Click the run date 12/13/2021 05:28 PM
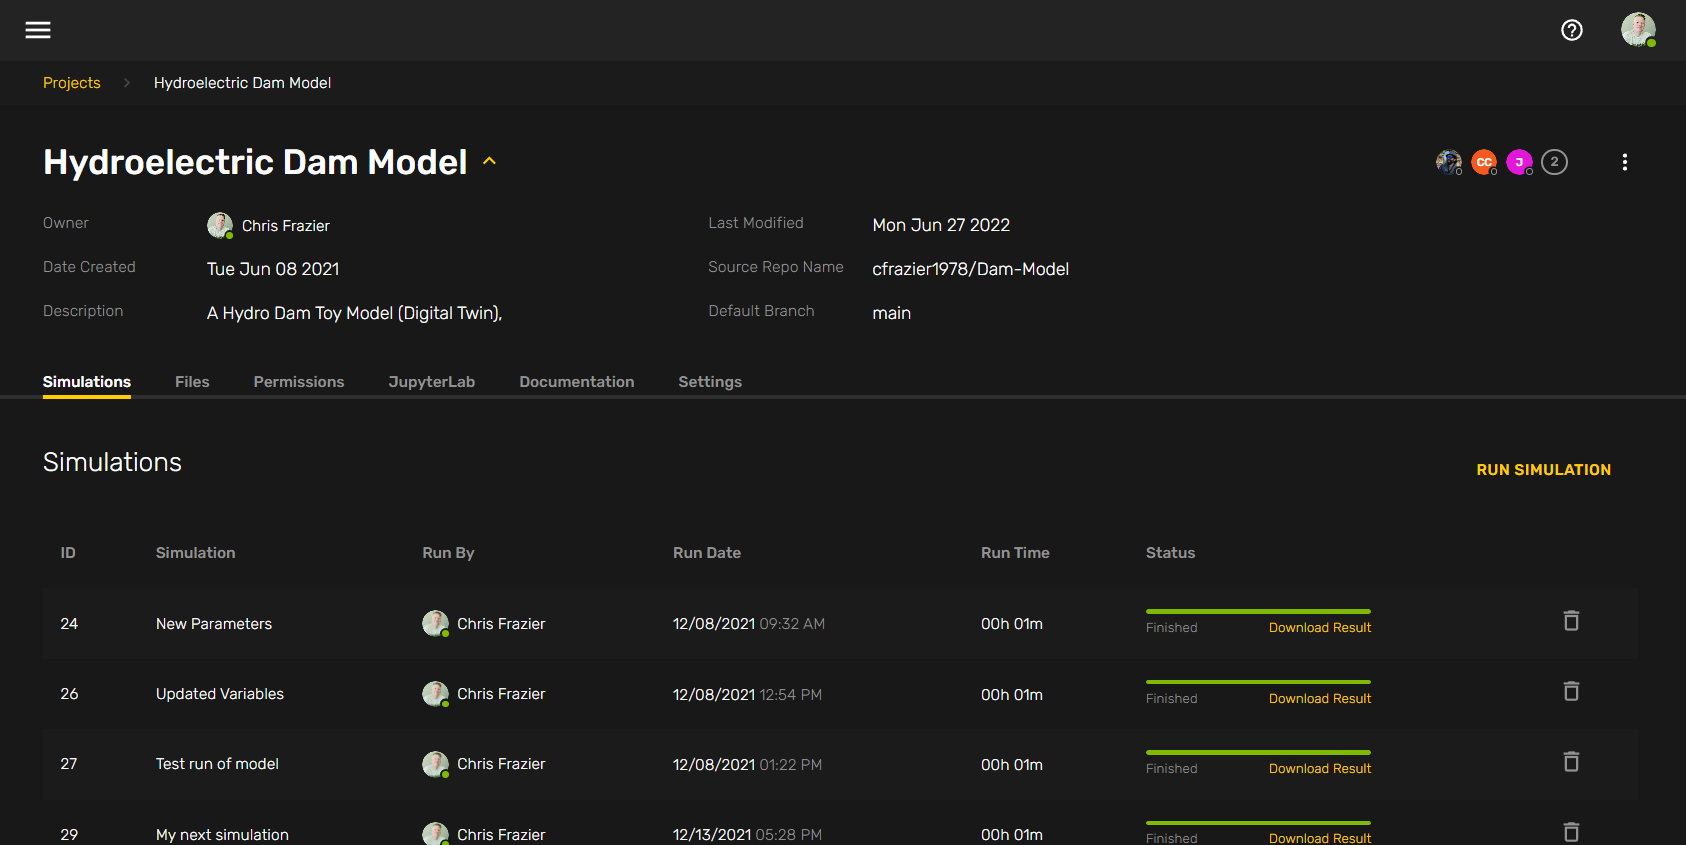 (747, 835)
